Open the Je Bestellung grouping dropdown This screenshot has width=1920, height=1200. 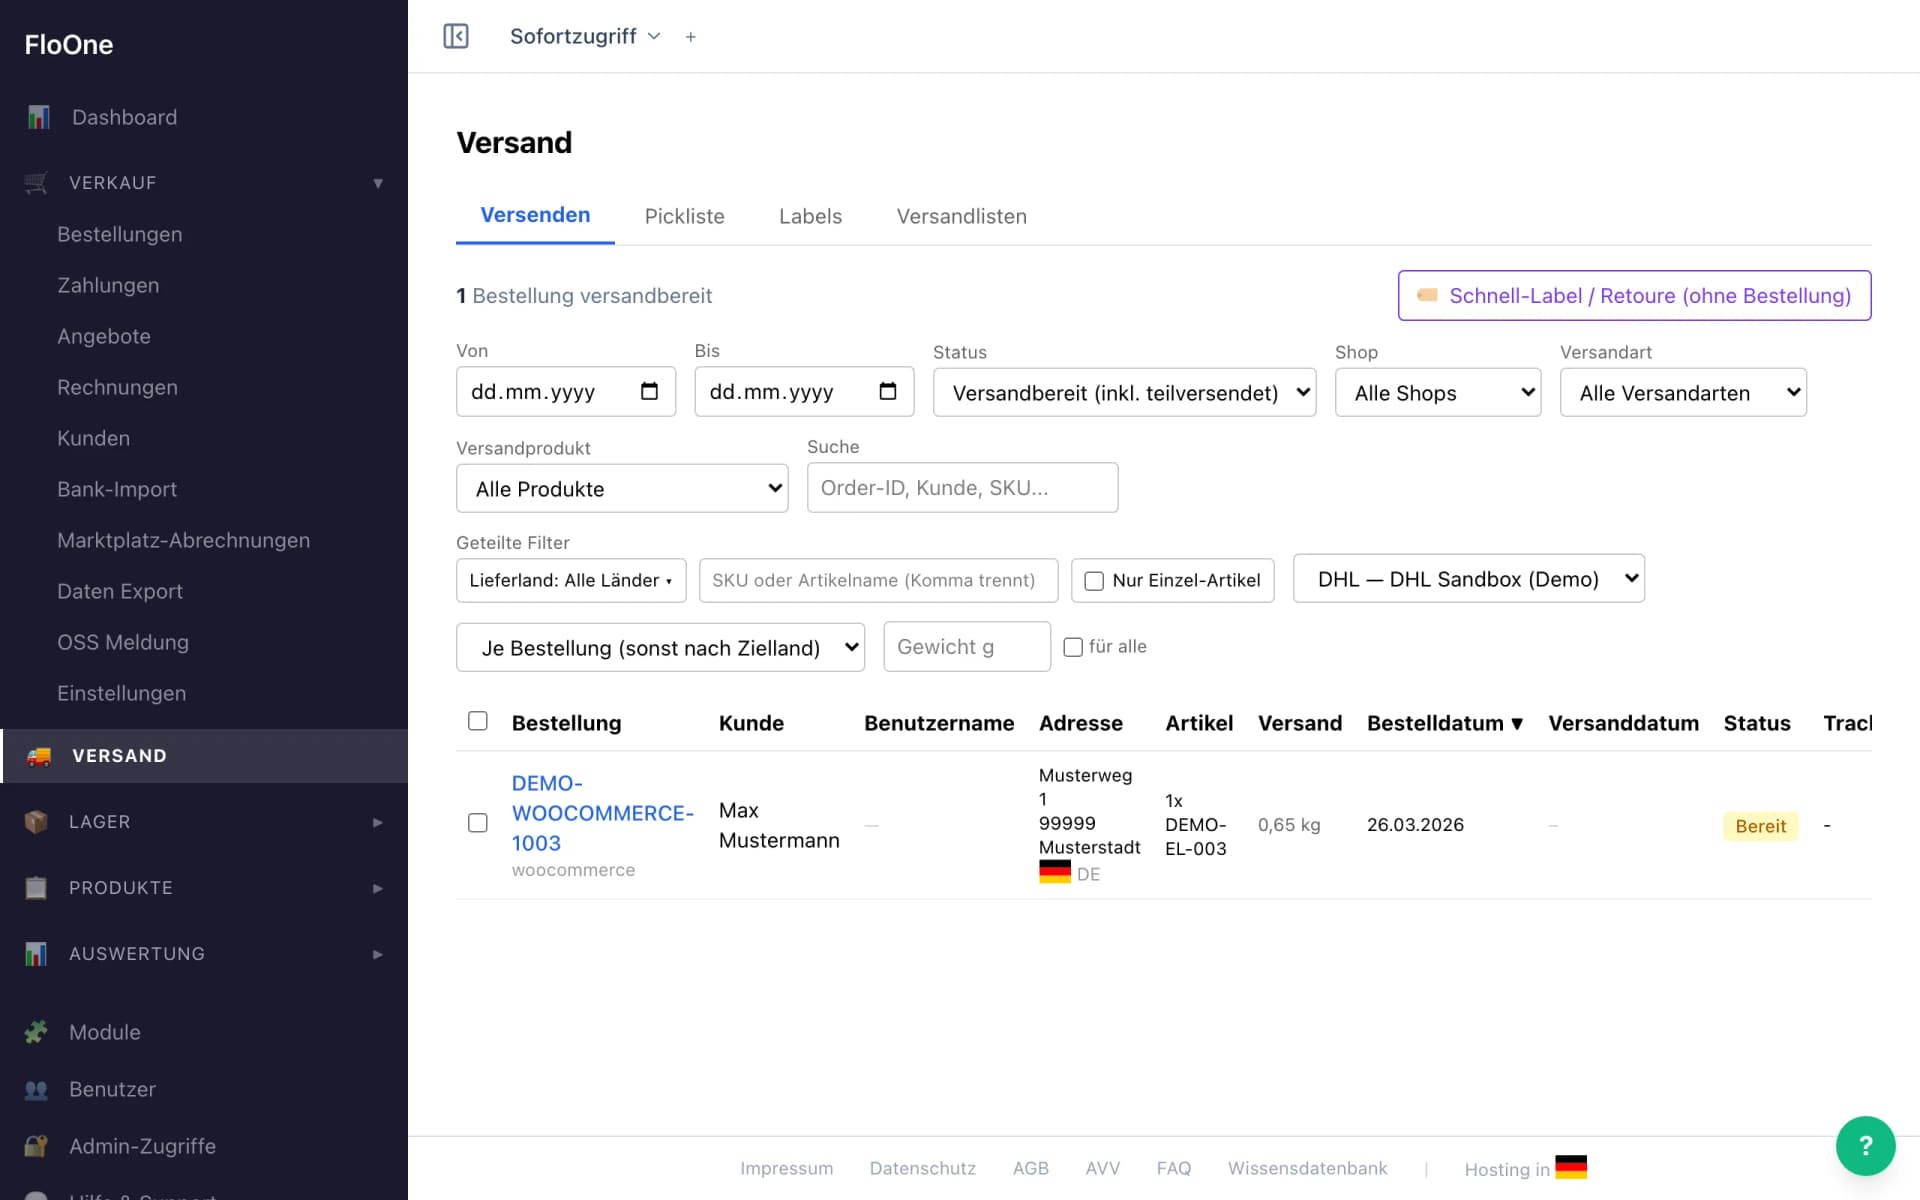pyautogui.click(x=660, y=647)
